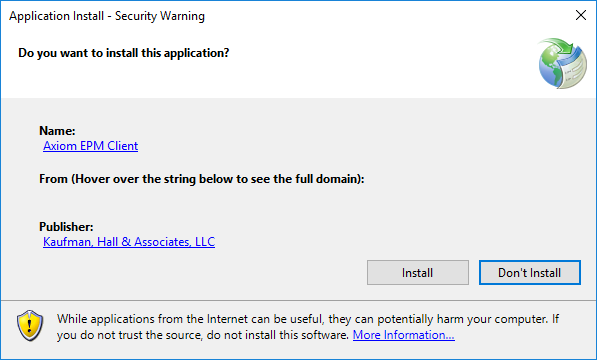Click the green arrow on the globe icon

tap(558, 46)
